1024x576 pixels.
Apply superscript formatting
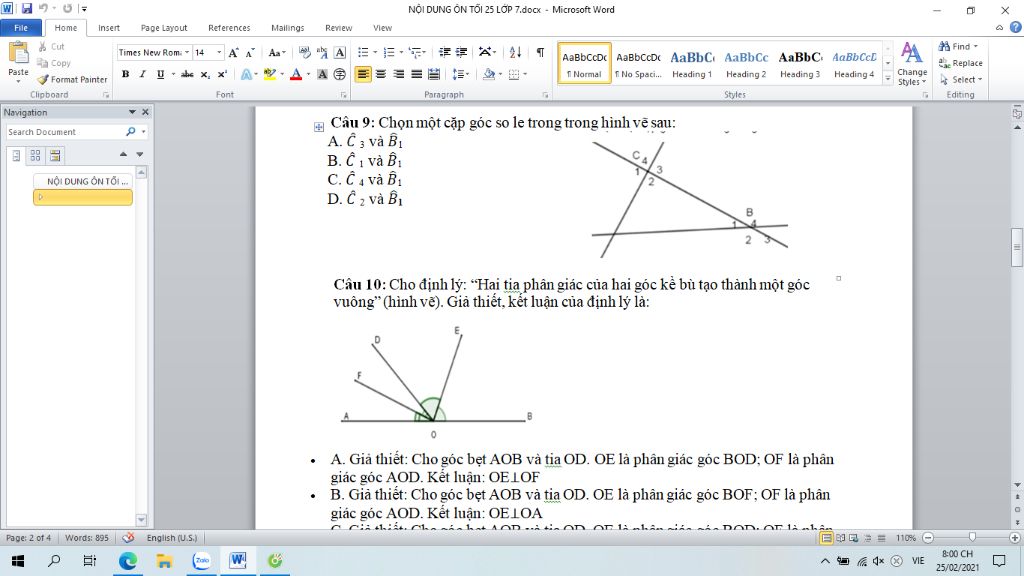pos(222,74)
